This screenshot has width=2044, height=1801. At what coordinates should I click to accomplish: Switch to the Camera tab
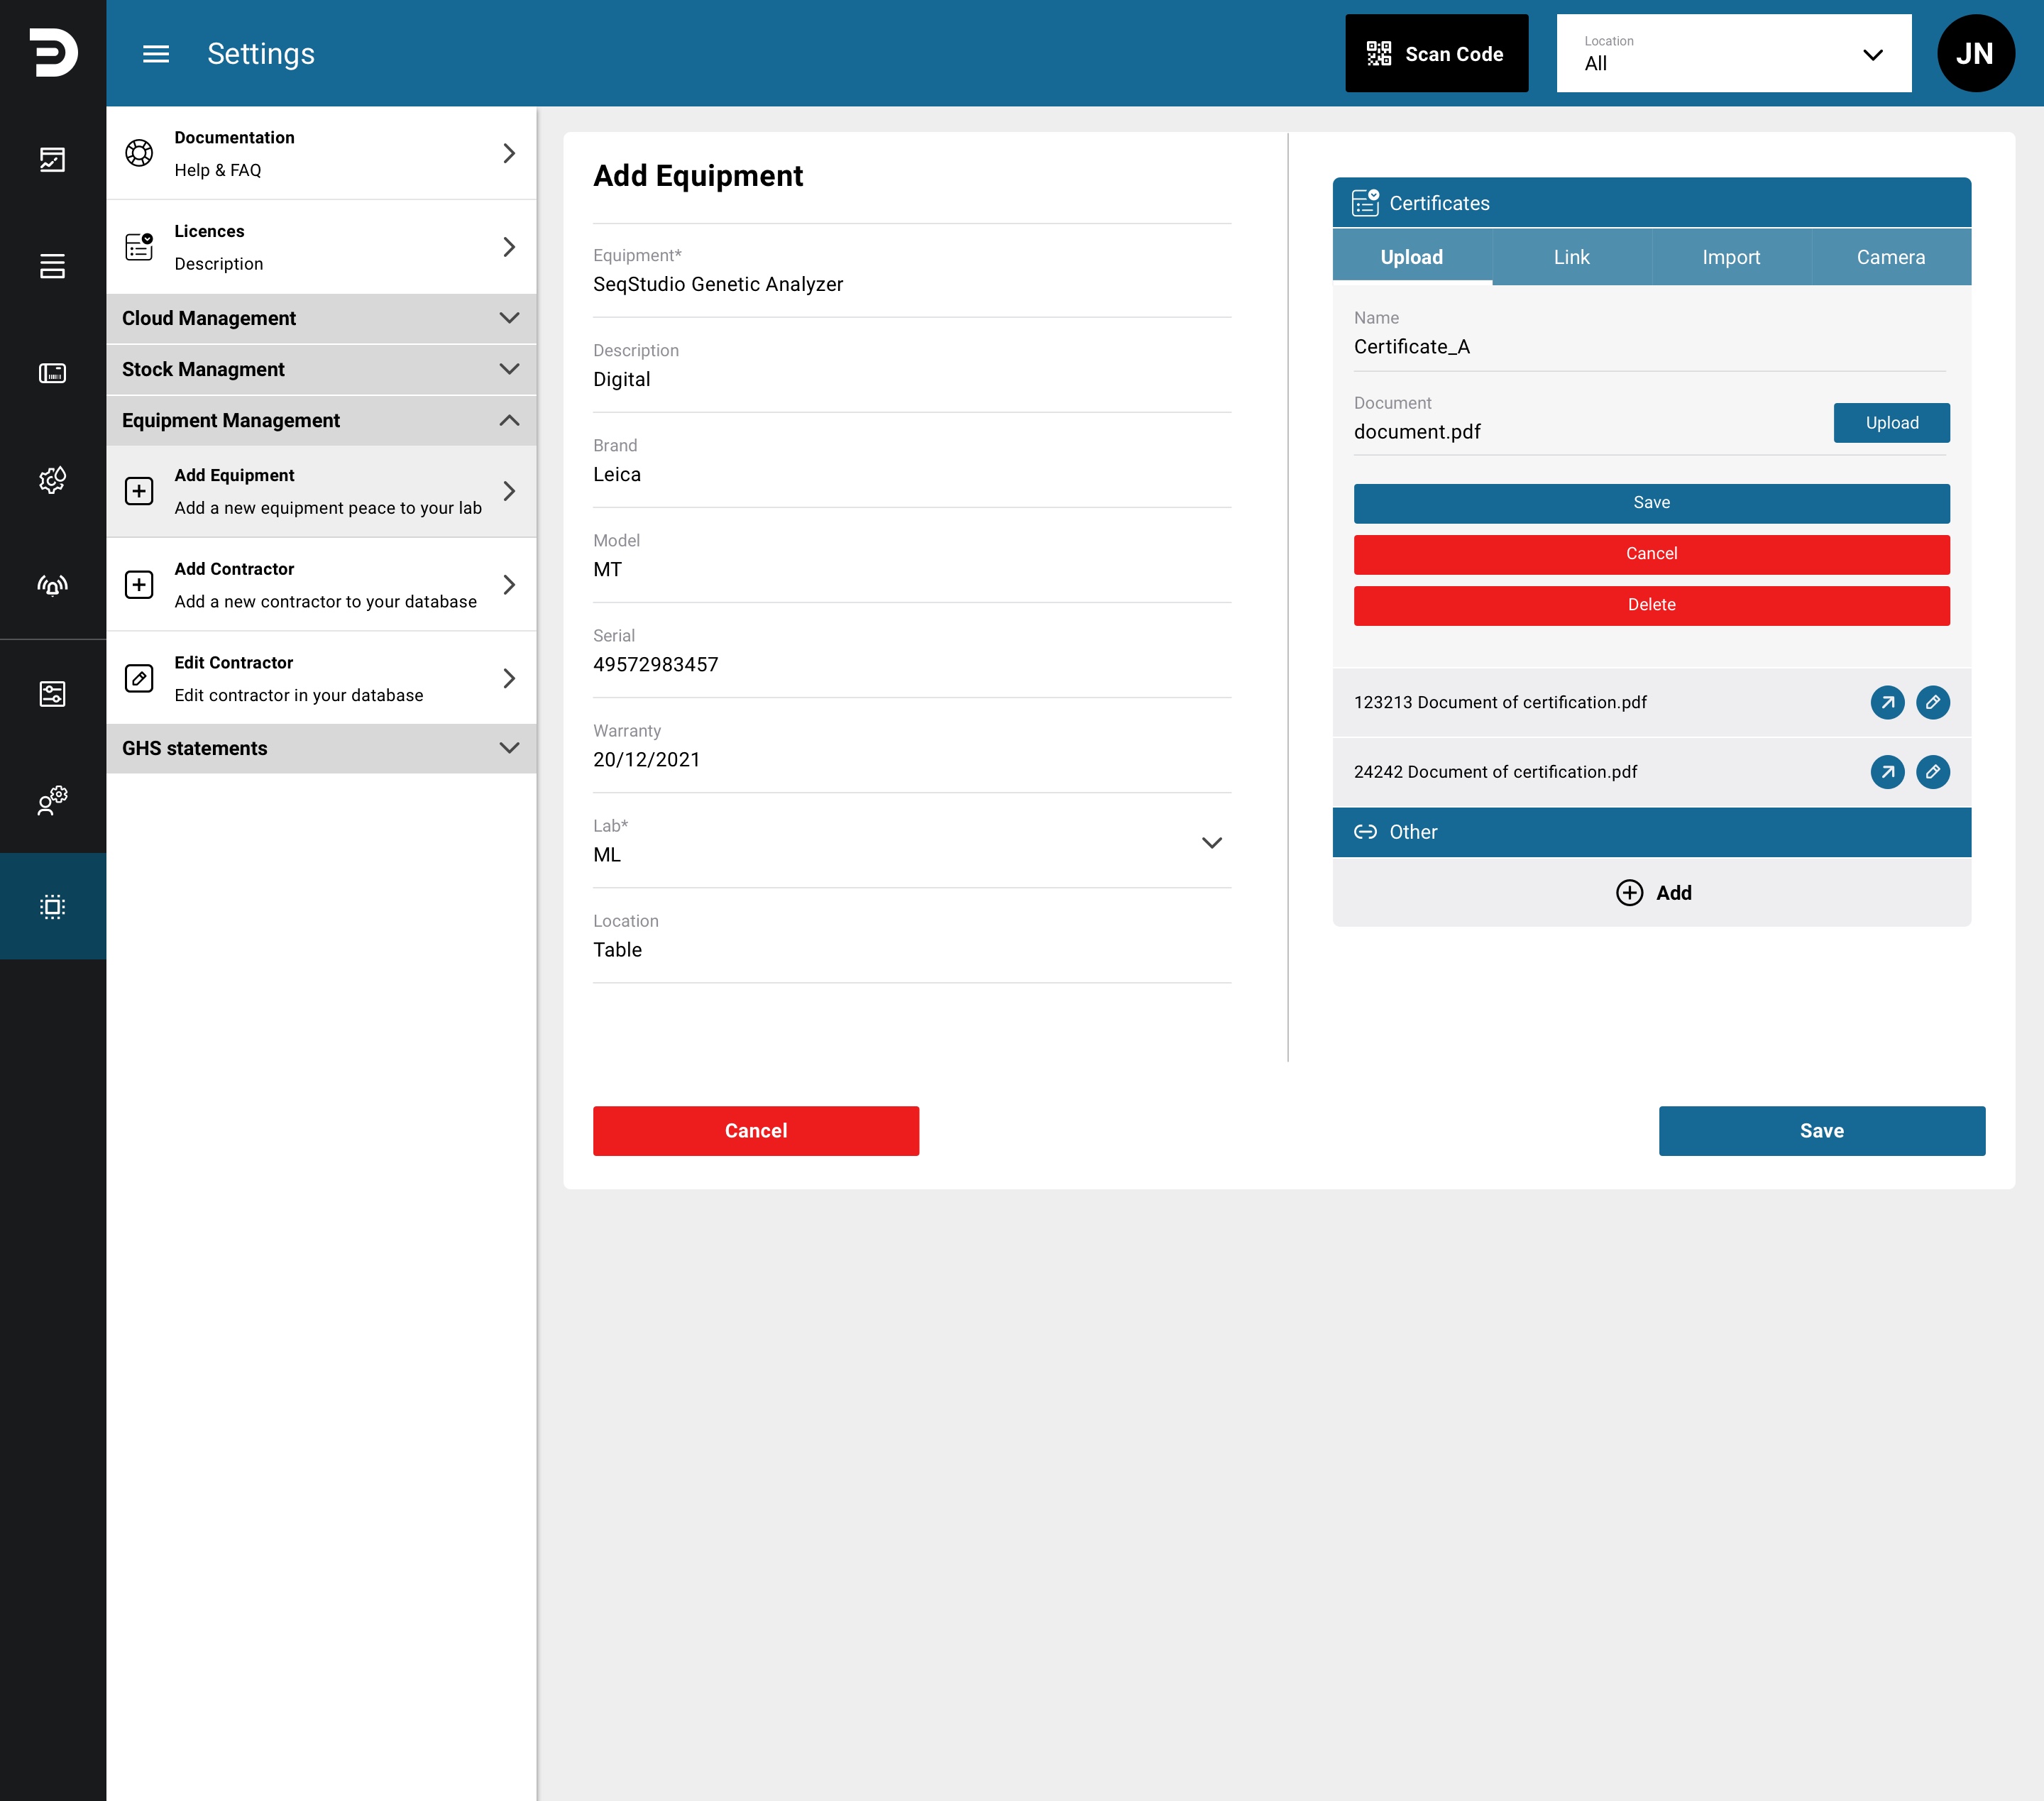[x=1890, y=257]
